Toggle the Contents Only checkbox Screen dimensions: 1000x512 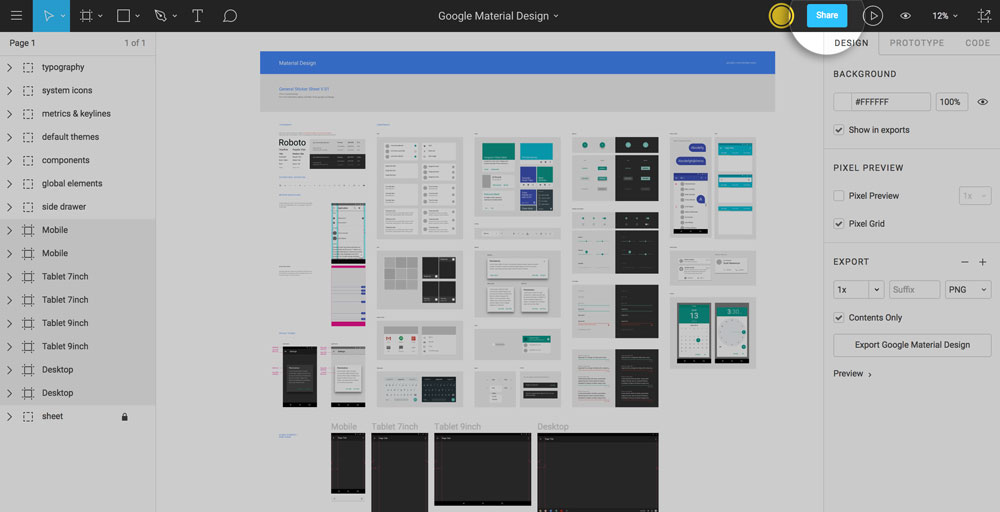click(x=839, y=318)
